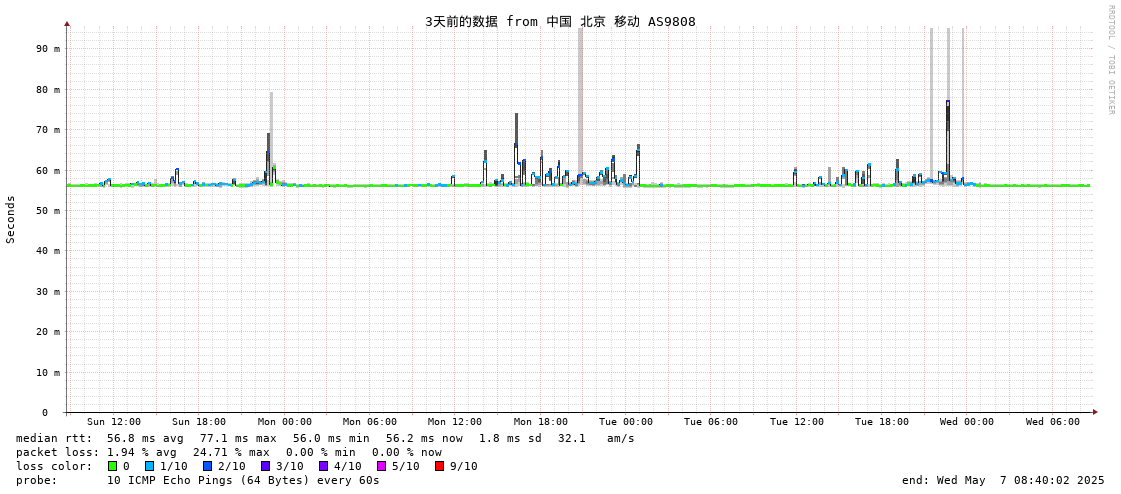Click the 'Tue 00:00' time label

(626, 422)
